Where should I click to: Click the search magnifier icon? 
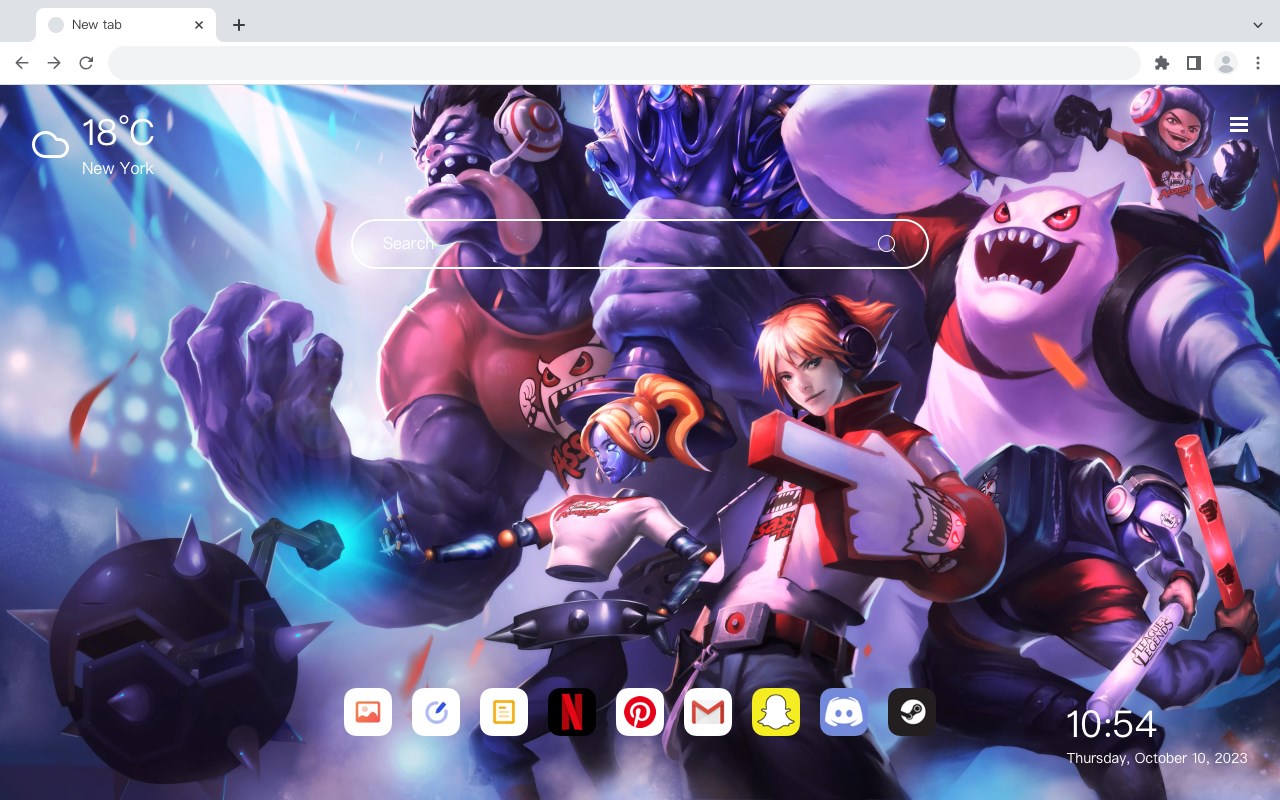tap(886, 244)
